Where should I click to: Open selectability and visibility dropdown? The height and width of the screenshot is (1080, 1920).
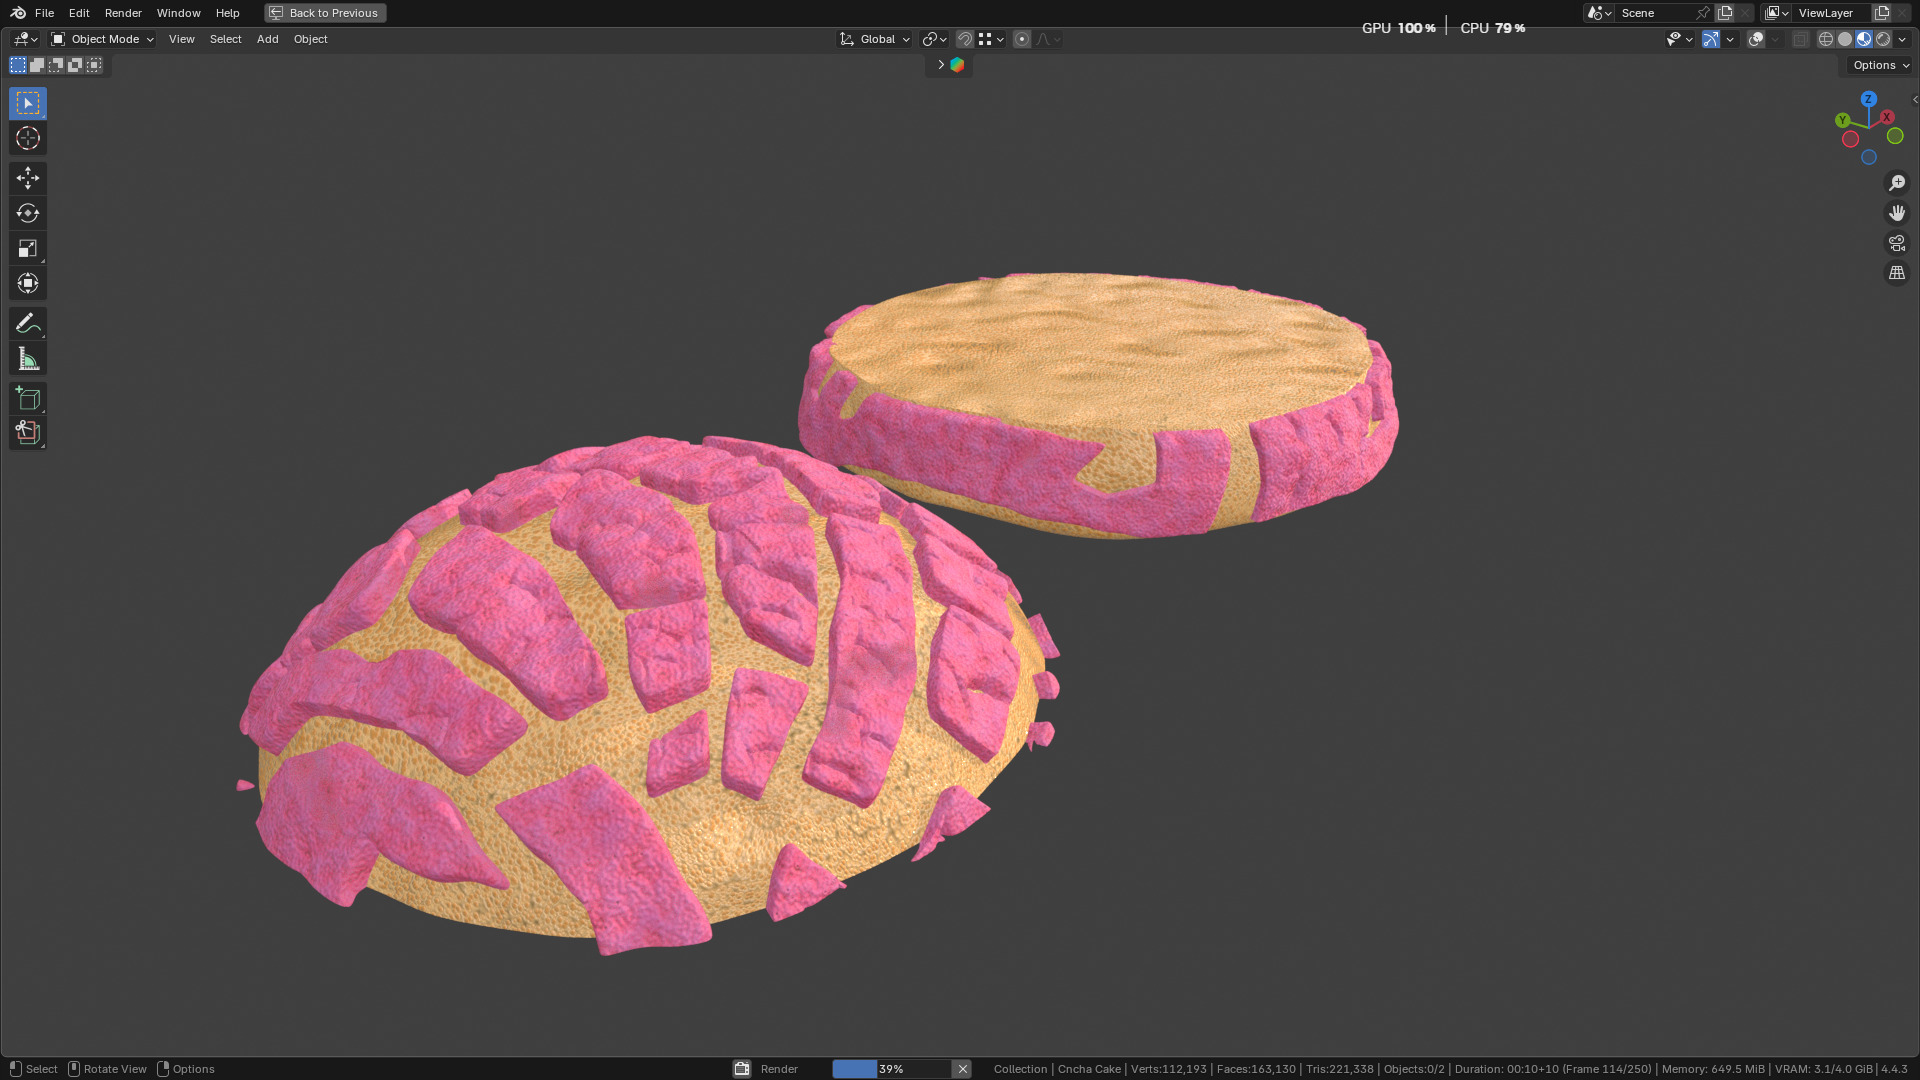tap(1679, 39)
